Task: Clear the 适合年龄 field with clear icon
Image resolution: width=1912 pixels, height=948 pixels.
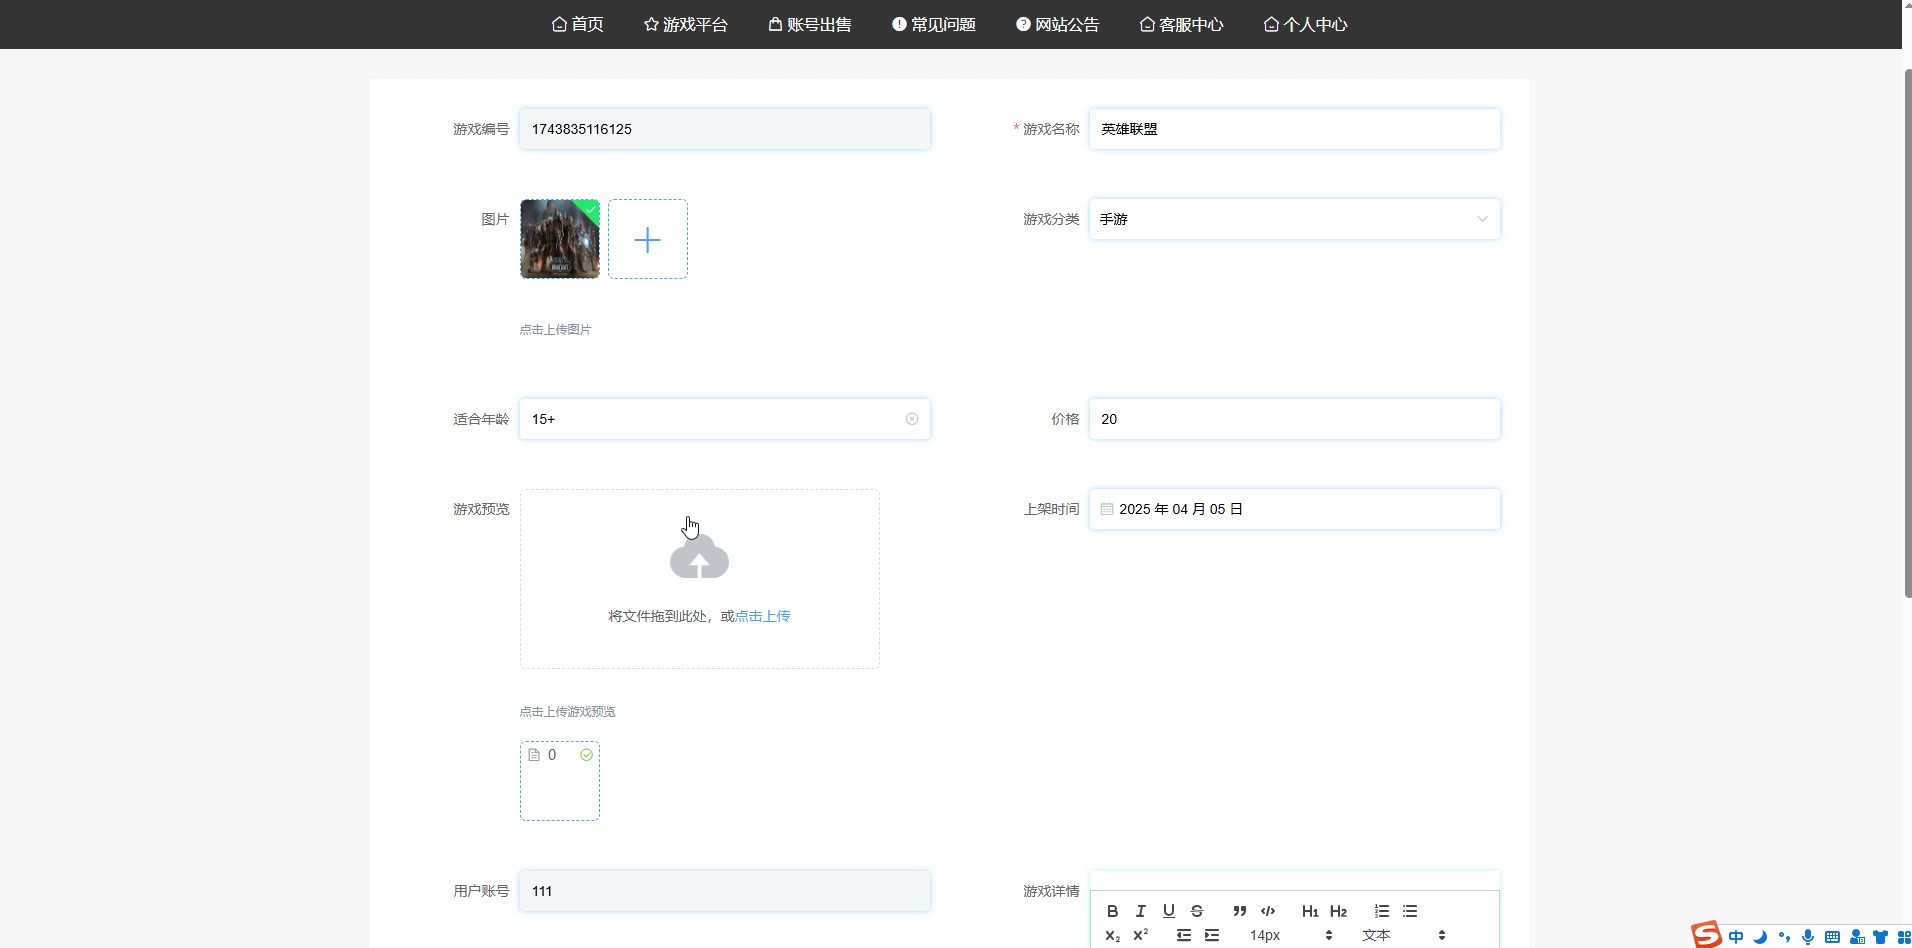Action: tap(911, 419)
